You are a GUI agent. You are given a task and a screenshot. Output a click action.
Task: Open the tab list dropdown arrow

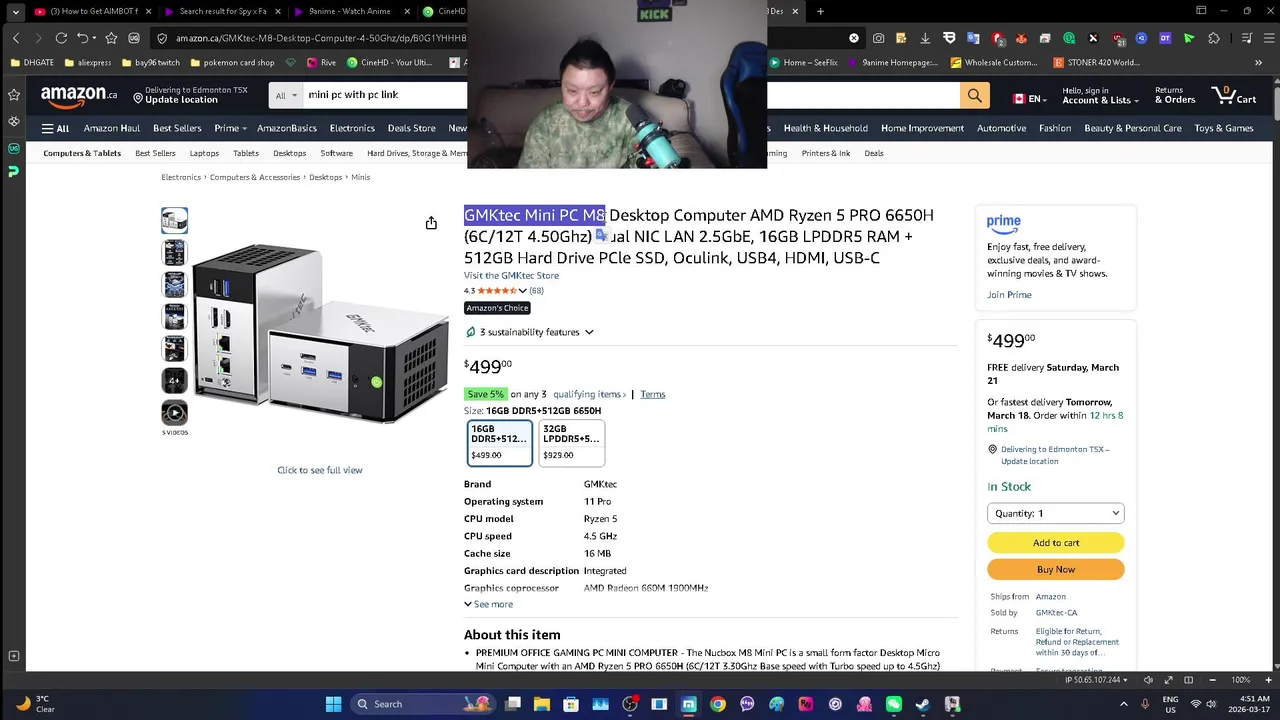[x=15, y=12]
